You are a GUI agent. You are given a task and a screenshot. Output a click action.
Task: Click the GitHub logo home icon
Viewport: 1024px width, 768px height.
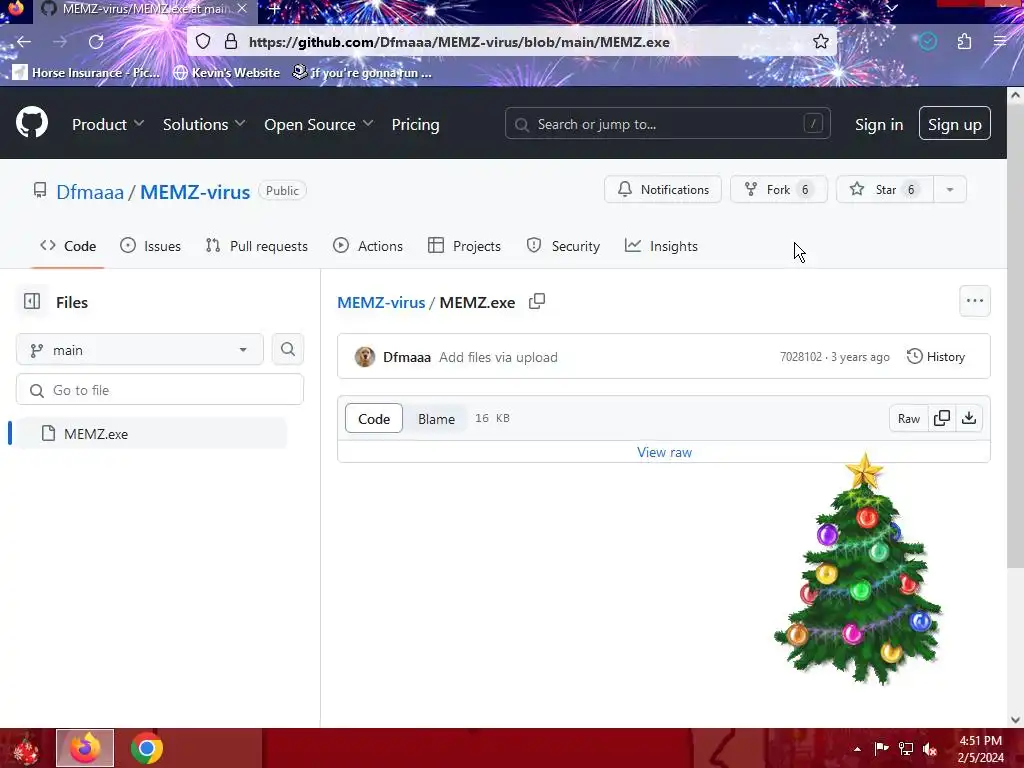(x=32, y=122)
